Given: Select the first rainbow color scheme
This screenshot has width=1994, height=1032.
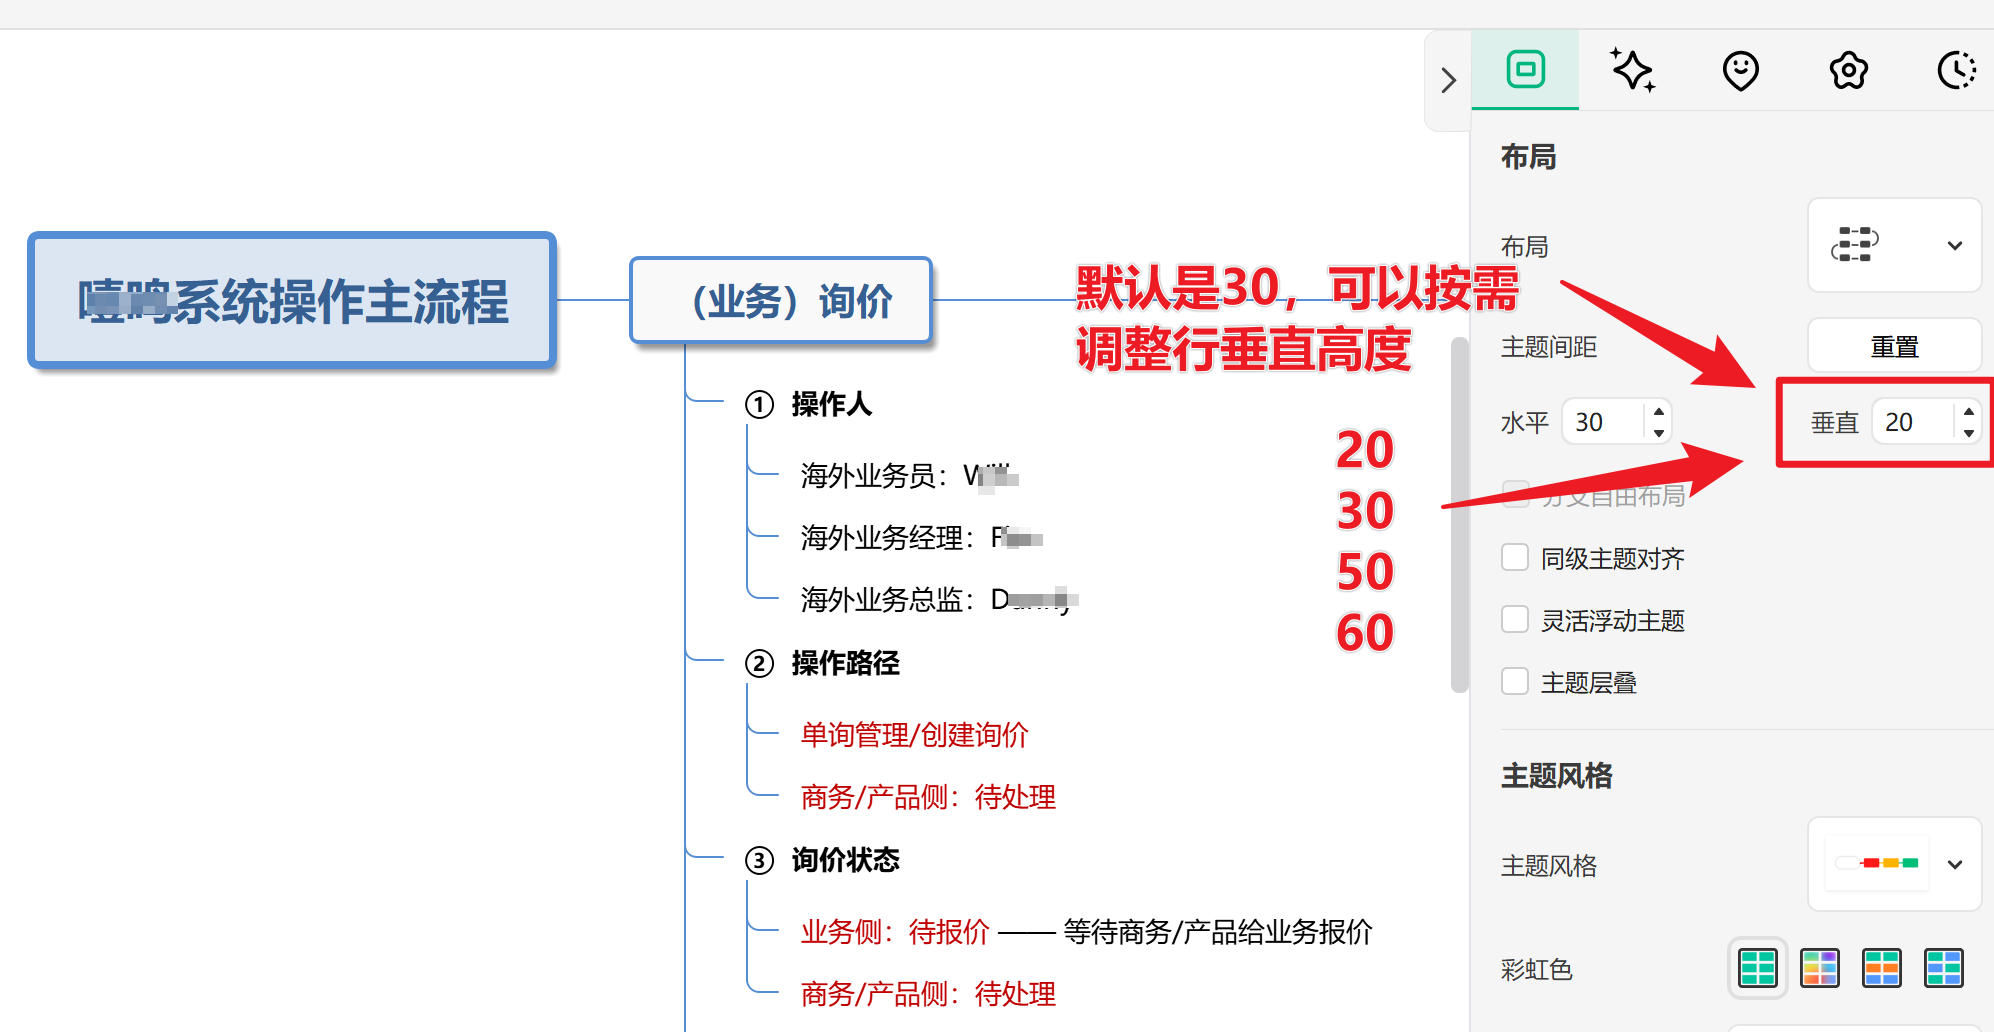Looking at the screenshot, I should click(1758, 968).
